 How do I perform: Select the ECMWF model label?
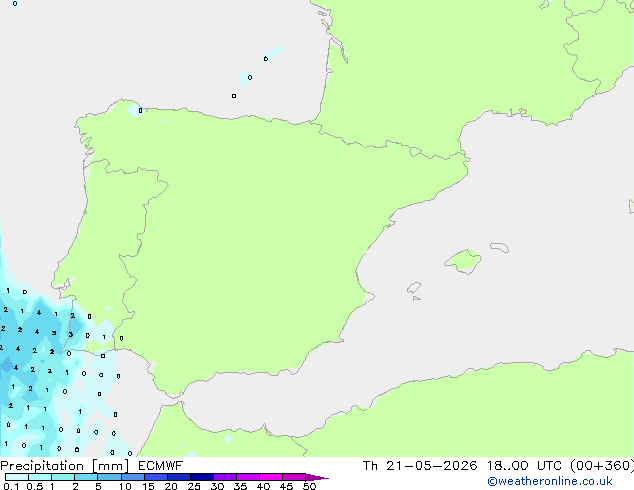point(161,466)
